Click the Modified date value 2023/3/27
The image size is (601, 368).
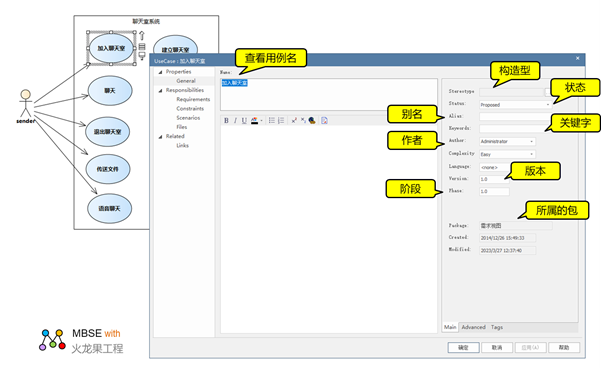[507, 250]
